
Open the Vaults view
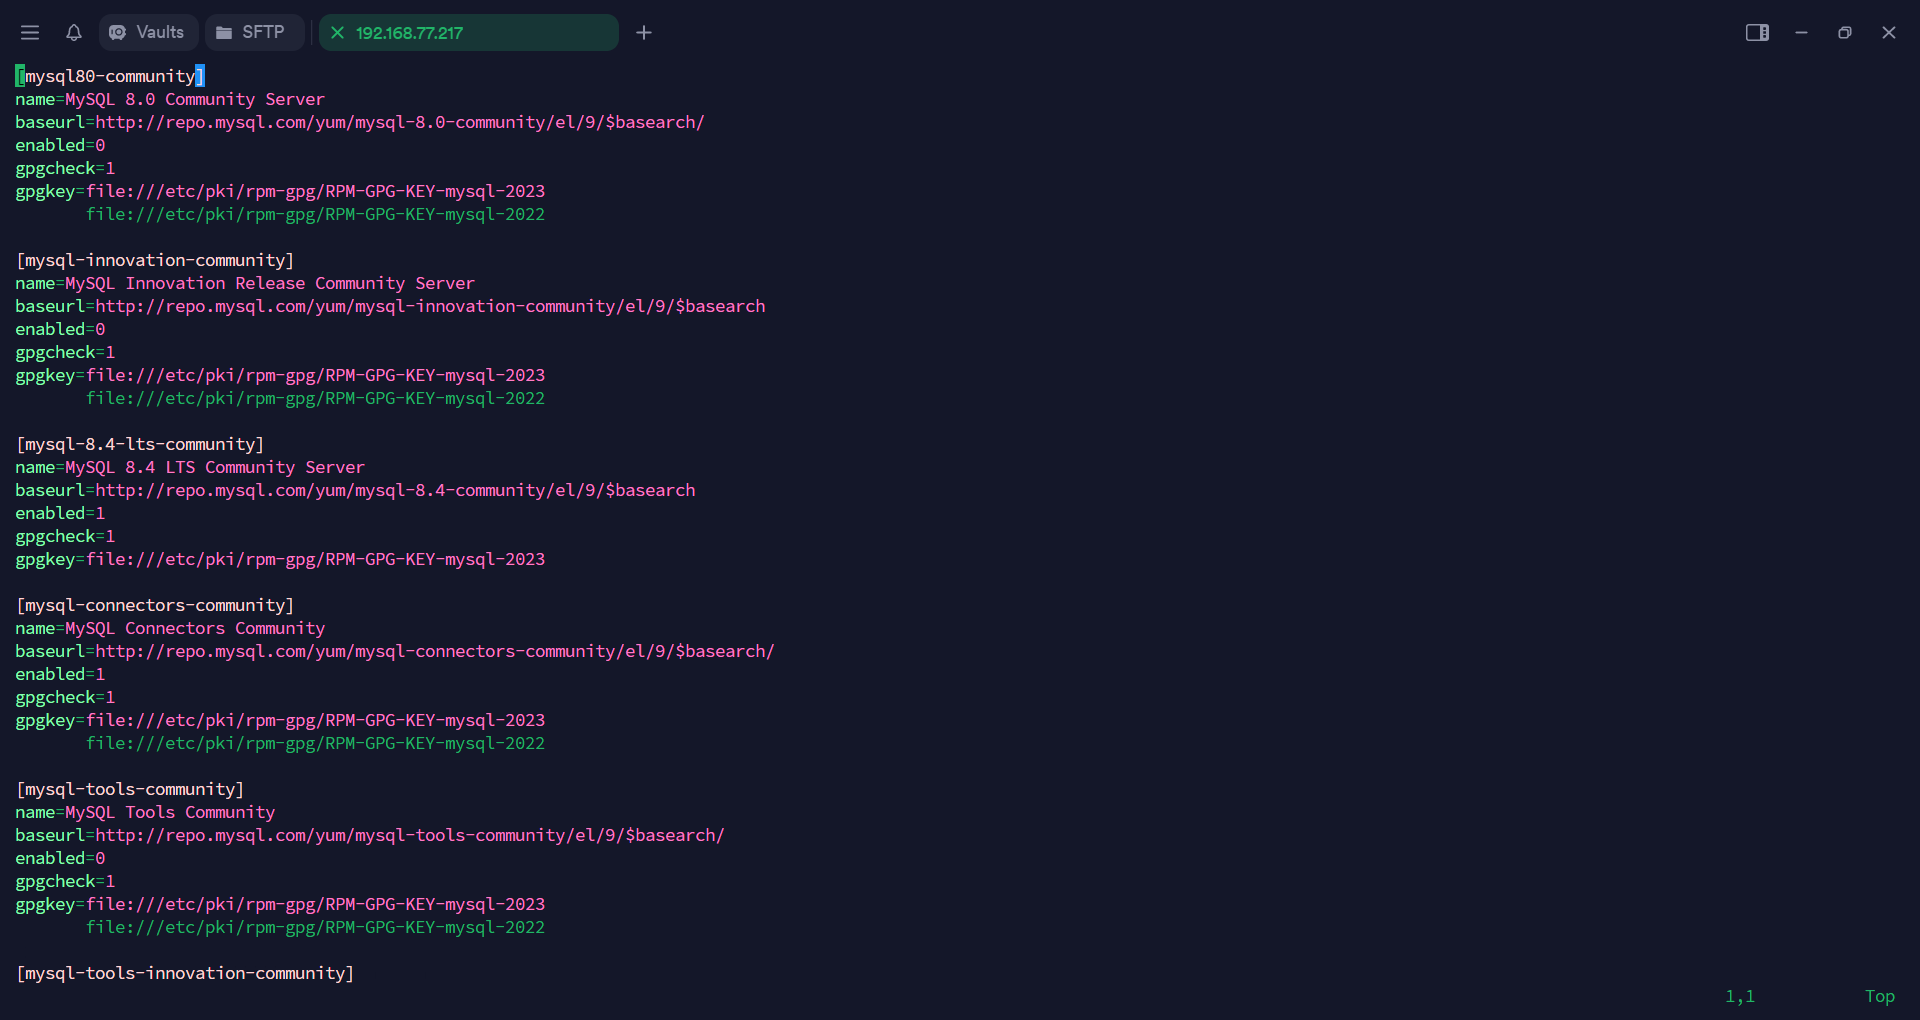tap(147, 32)
